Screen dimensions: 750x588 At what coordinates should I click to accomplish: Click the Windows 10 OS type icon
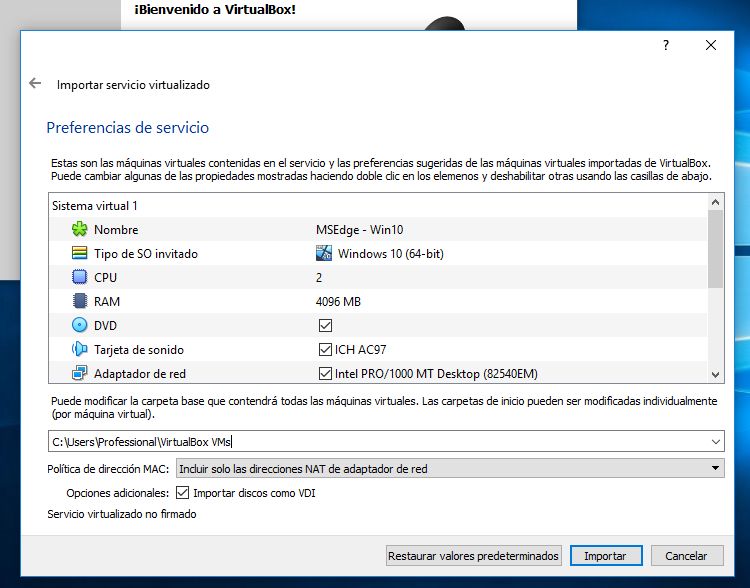coord(324,253)
